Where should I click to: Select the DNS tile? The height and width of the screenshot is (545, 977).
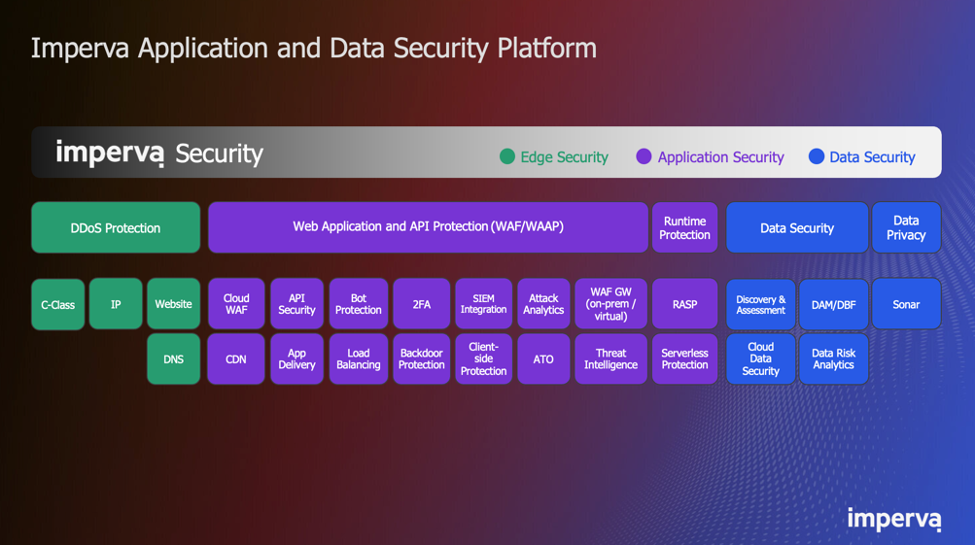coord(173,359)
